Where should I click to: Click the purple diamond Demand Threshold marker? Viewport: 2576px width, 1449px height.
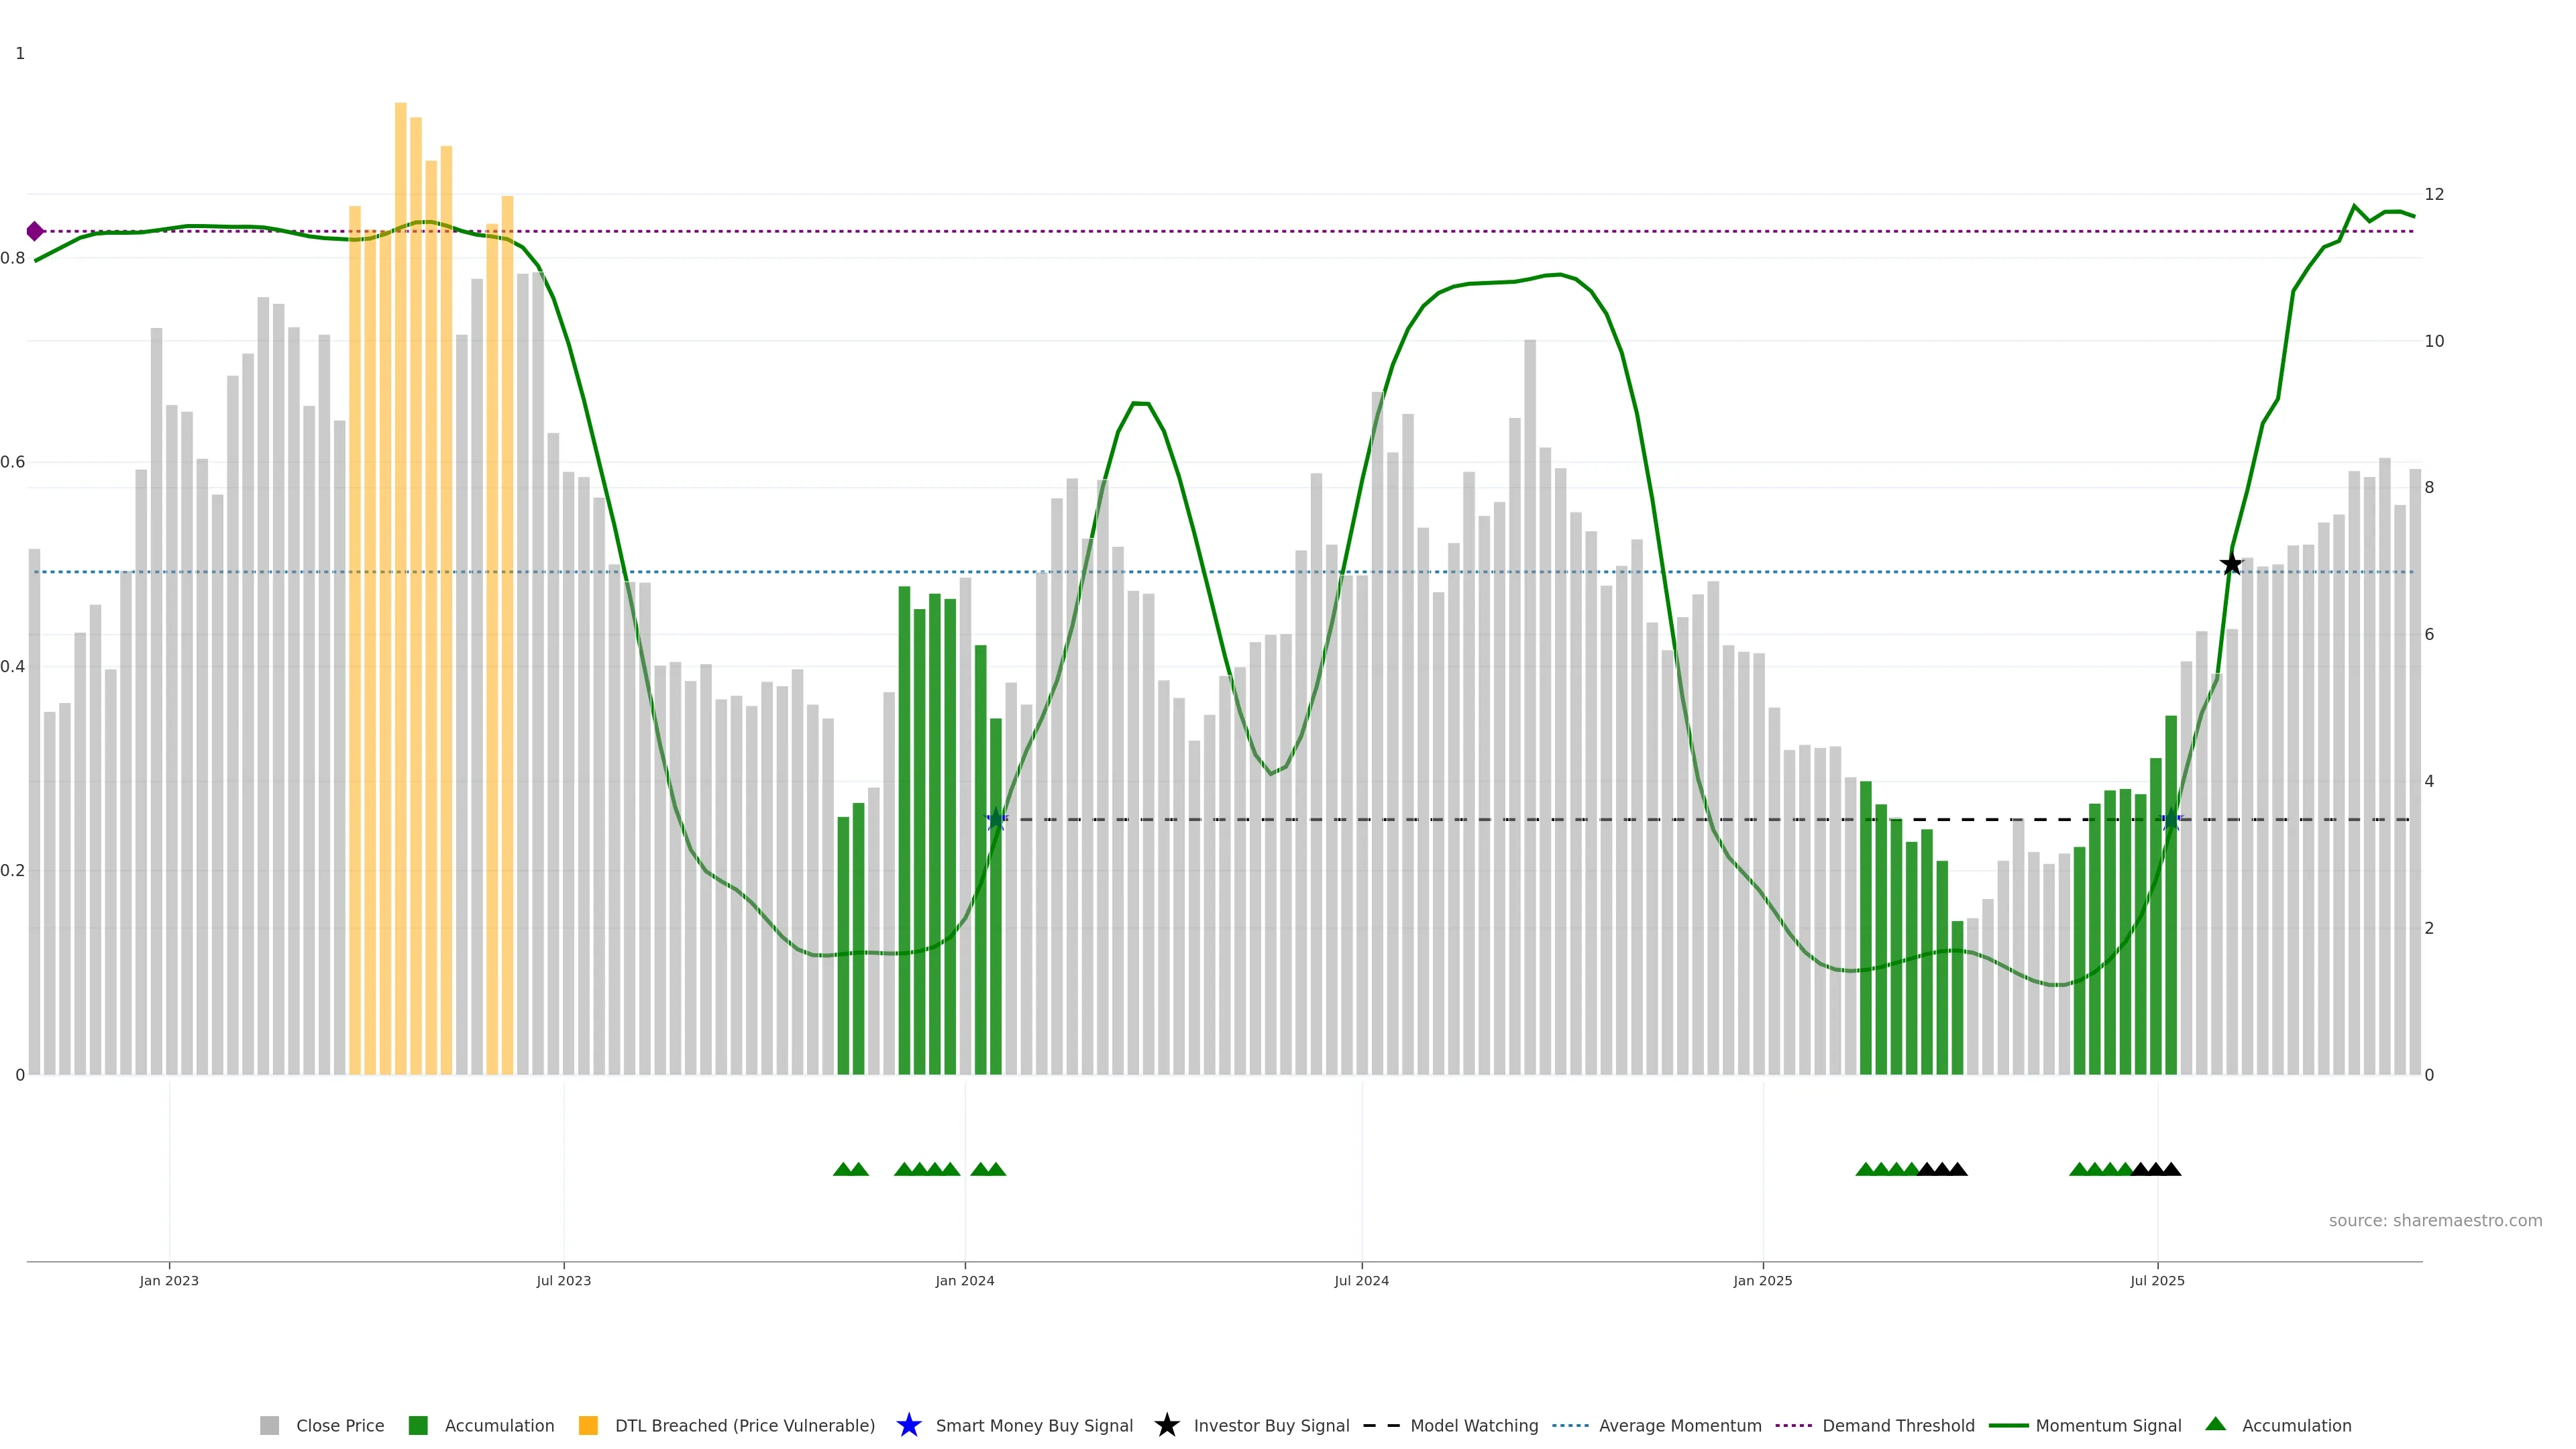35,231
